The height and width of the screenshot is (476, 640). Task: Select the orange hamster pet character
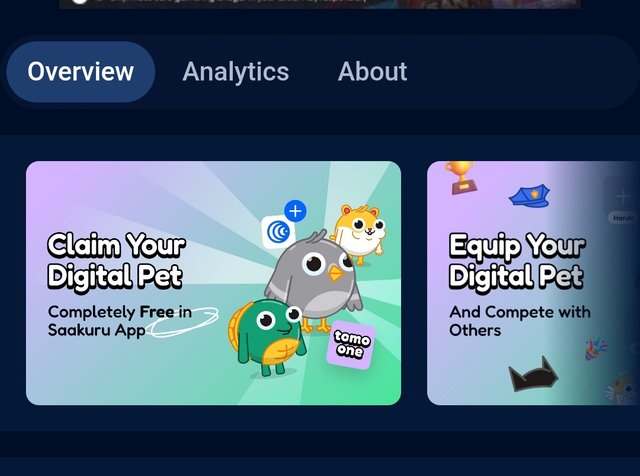(360, 235)
